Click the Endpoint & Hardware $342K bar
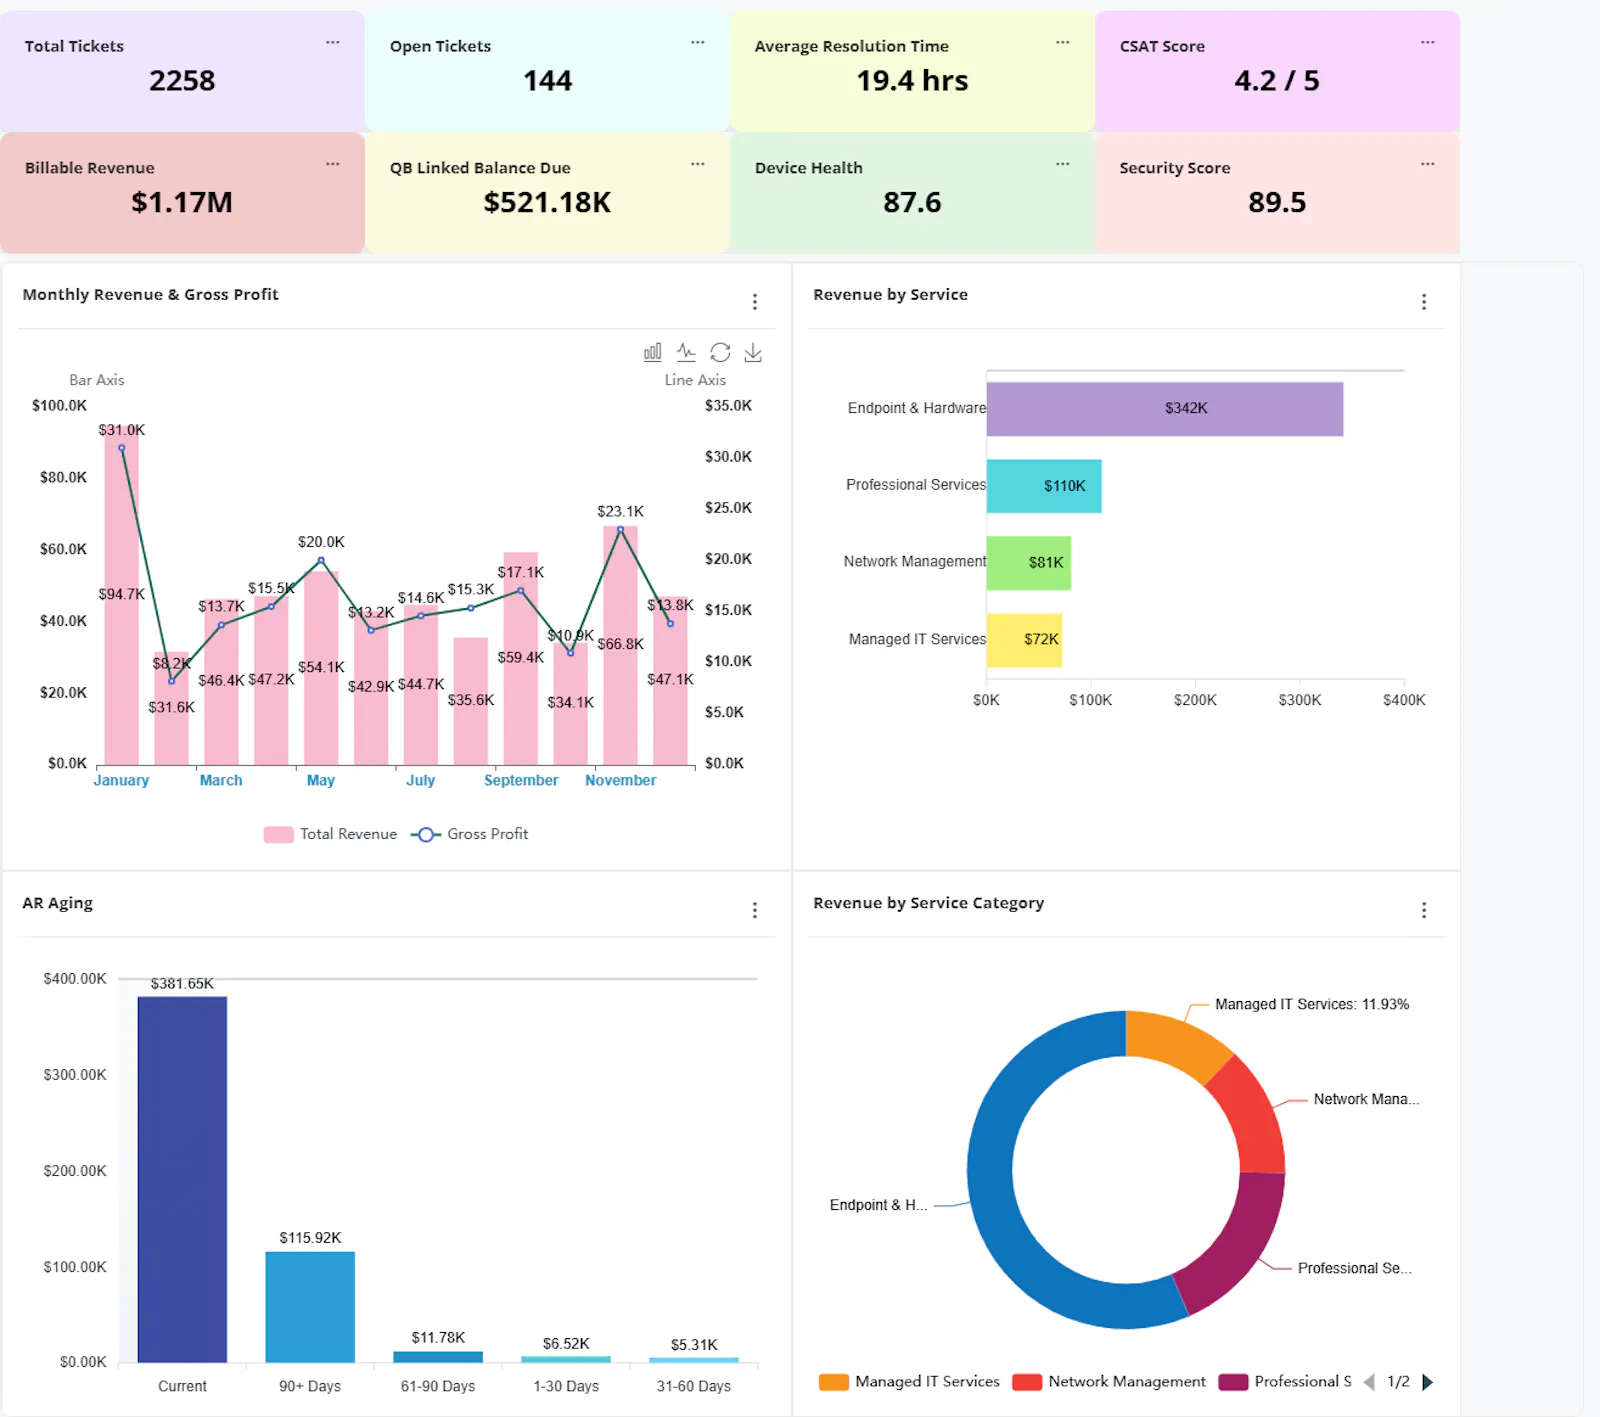 tap(1165, 409)
